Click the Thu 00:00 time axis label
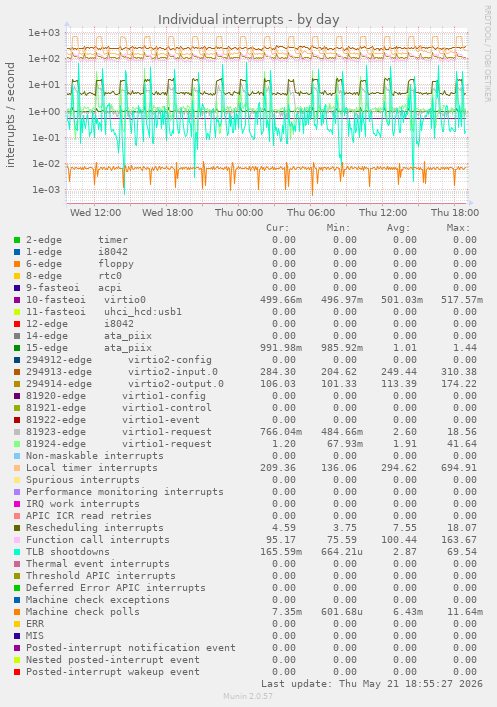Screen dimensions: 497x707 [x=239, y=212]
